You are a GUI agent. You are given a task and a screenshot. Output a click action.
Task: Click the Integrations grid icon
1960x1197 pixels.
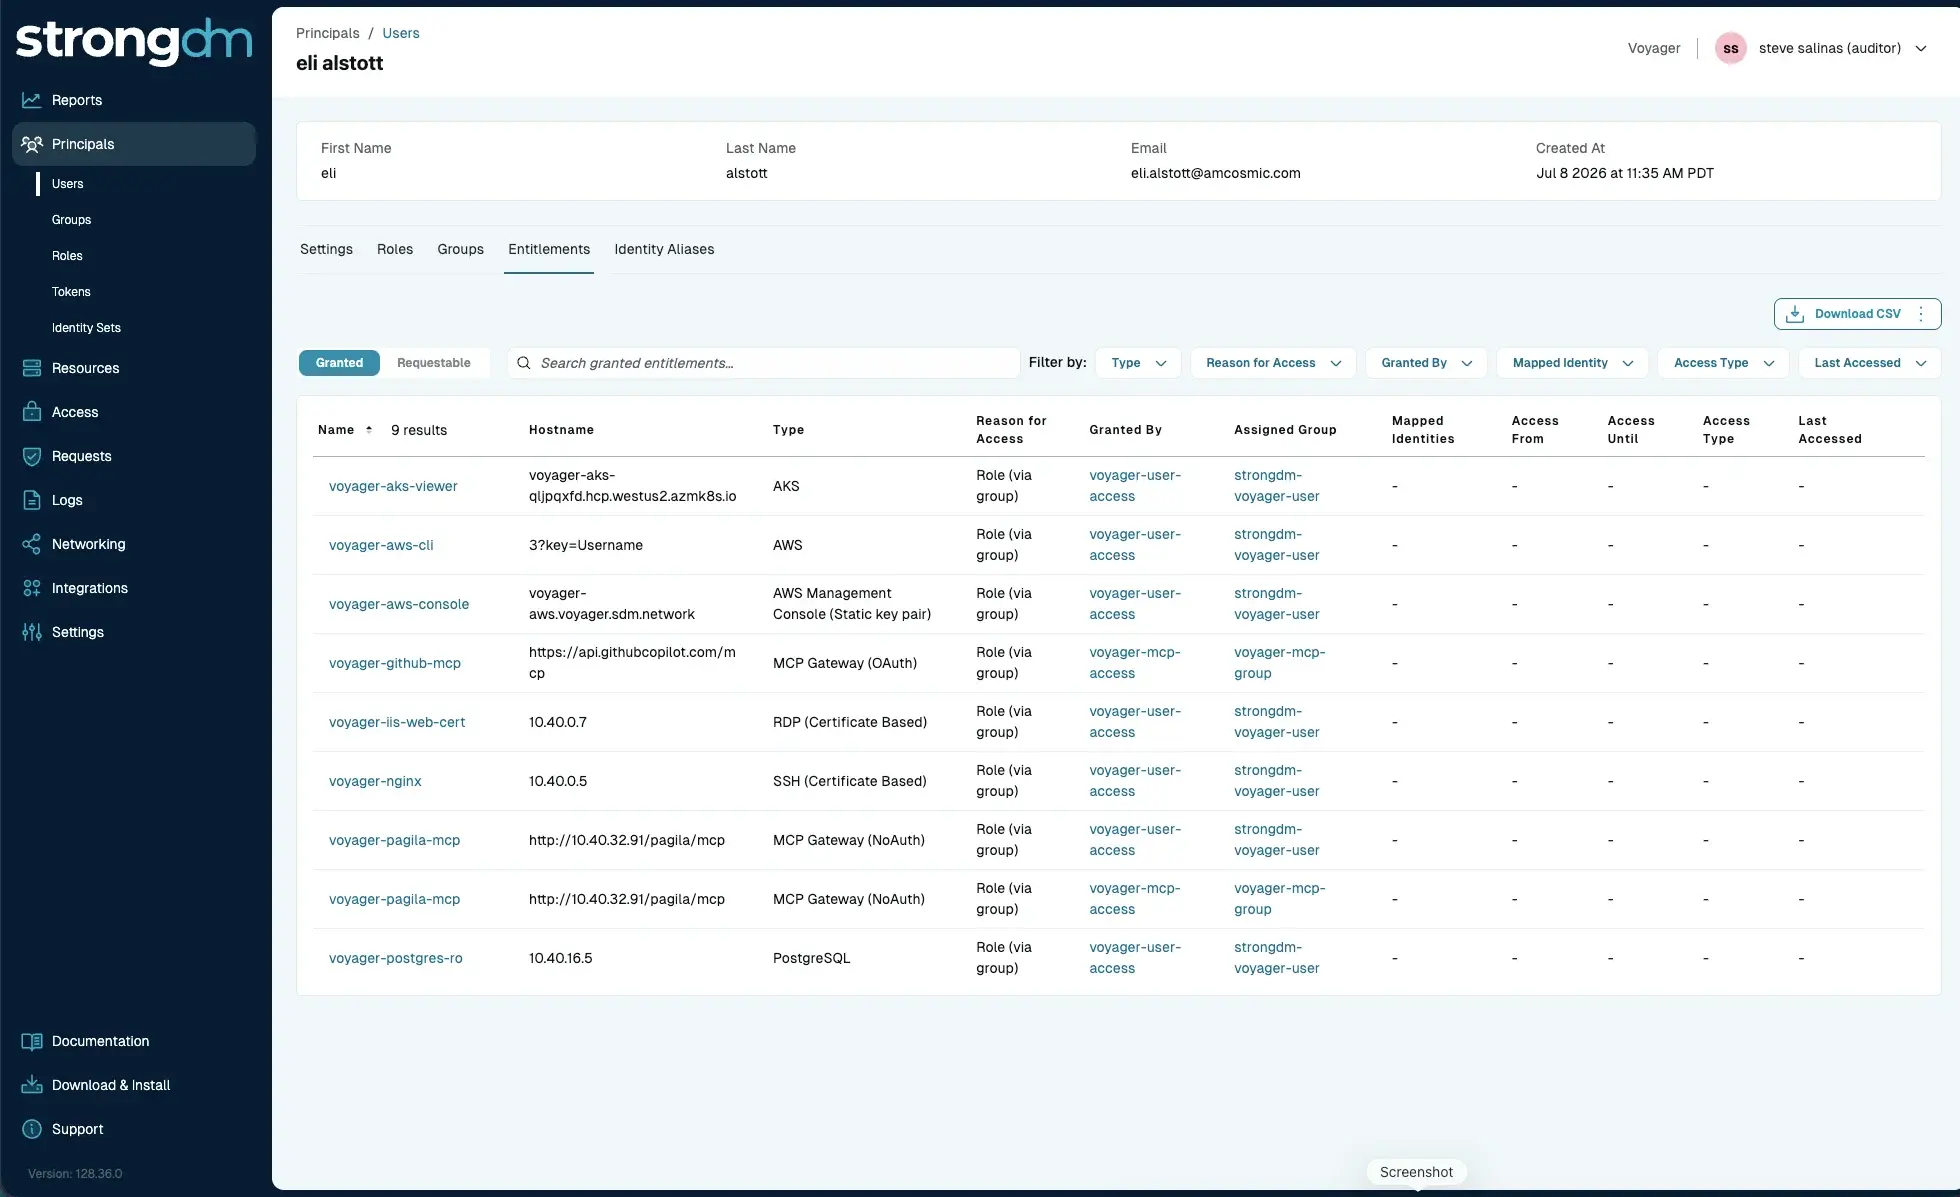(x=32, y=588)
